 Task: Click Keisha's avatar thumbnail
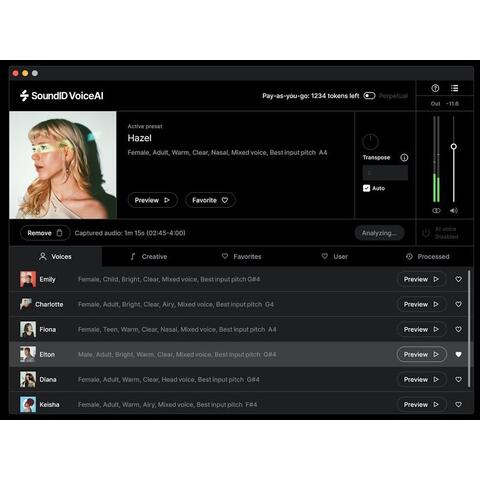pos(28,404)
